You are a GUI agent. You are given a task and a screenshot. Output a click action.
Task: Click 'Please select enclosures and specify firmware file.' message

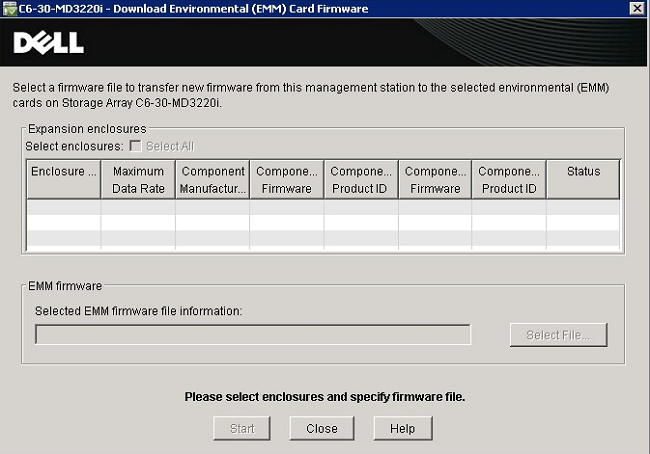(x=325, y=397)
